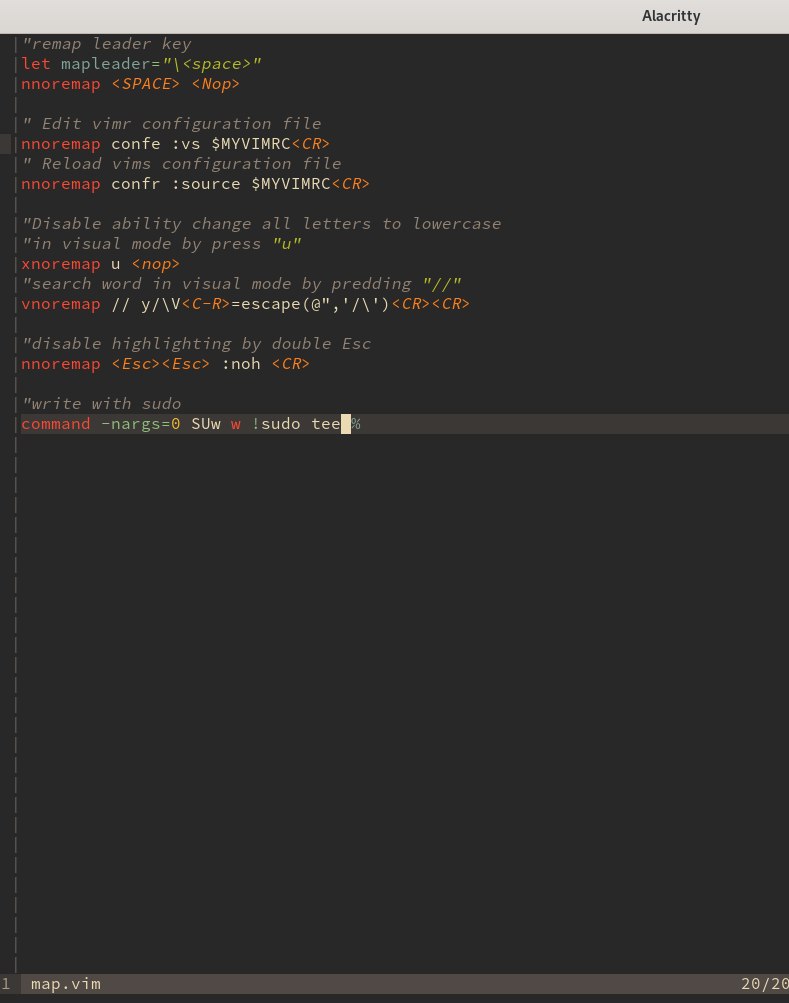Viewport: 789px width, 1003px height.
Task: Click the word "confe"
Action: tap(136, 144)
